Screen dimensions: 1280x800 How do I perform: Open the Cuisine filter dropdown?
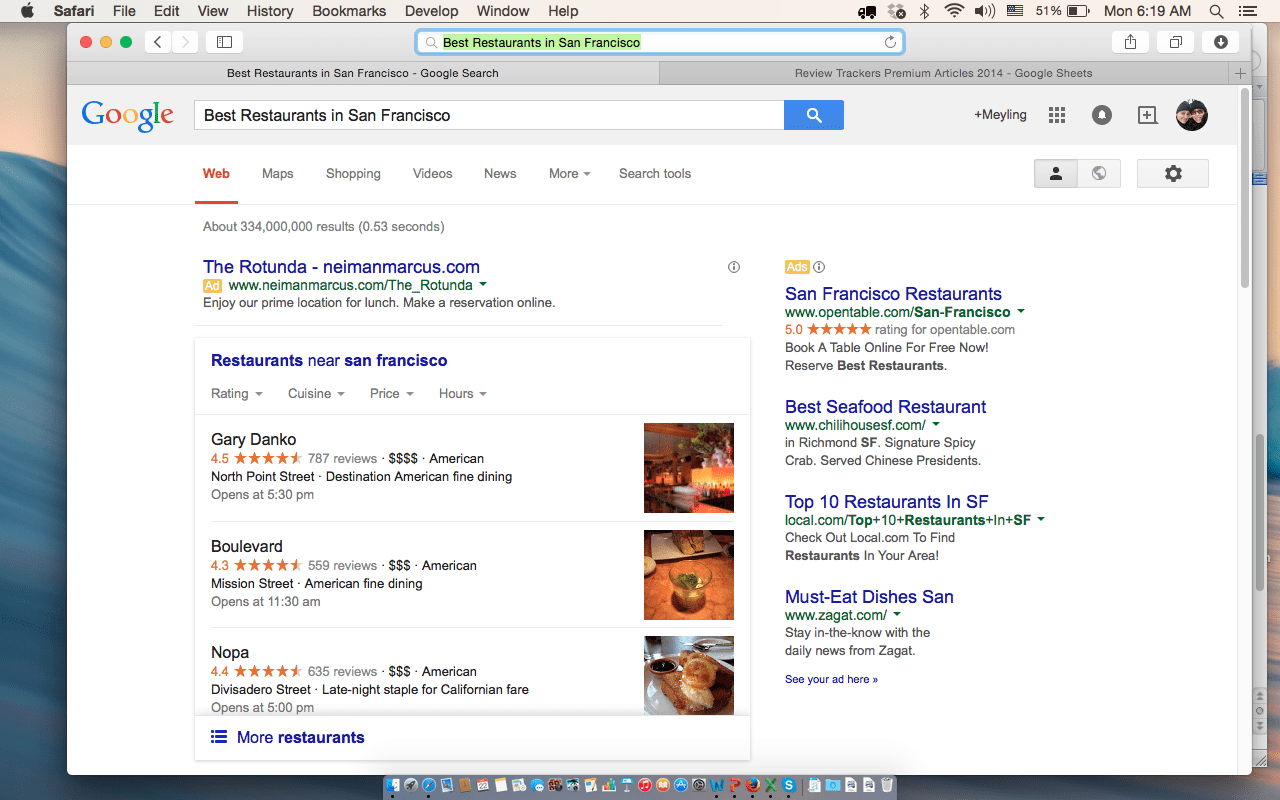(x=316, y=394)
